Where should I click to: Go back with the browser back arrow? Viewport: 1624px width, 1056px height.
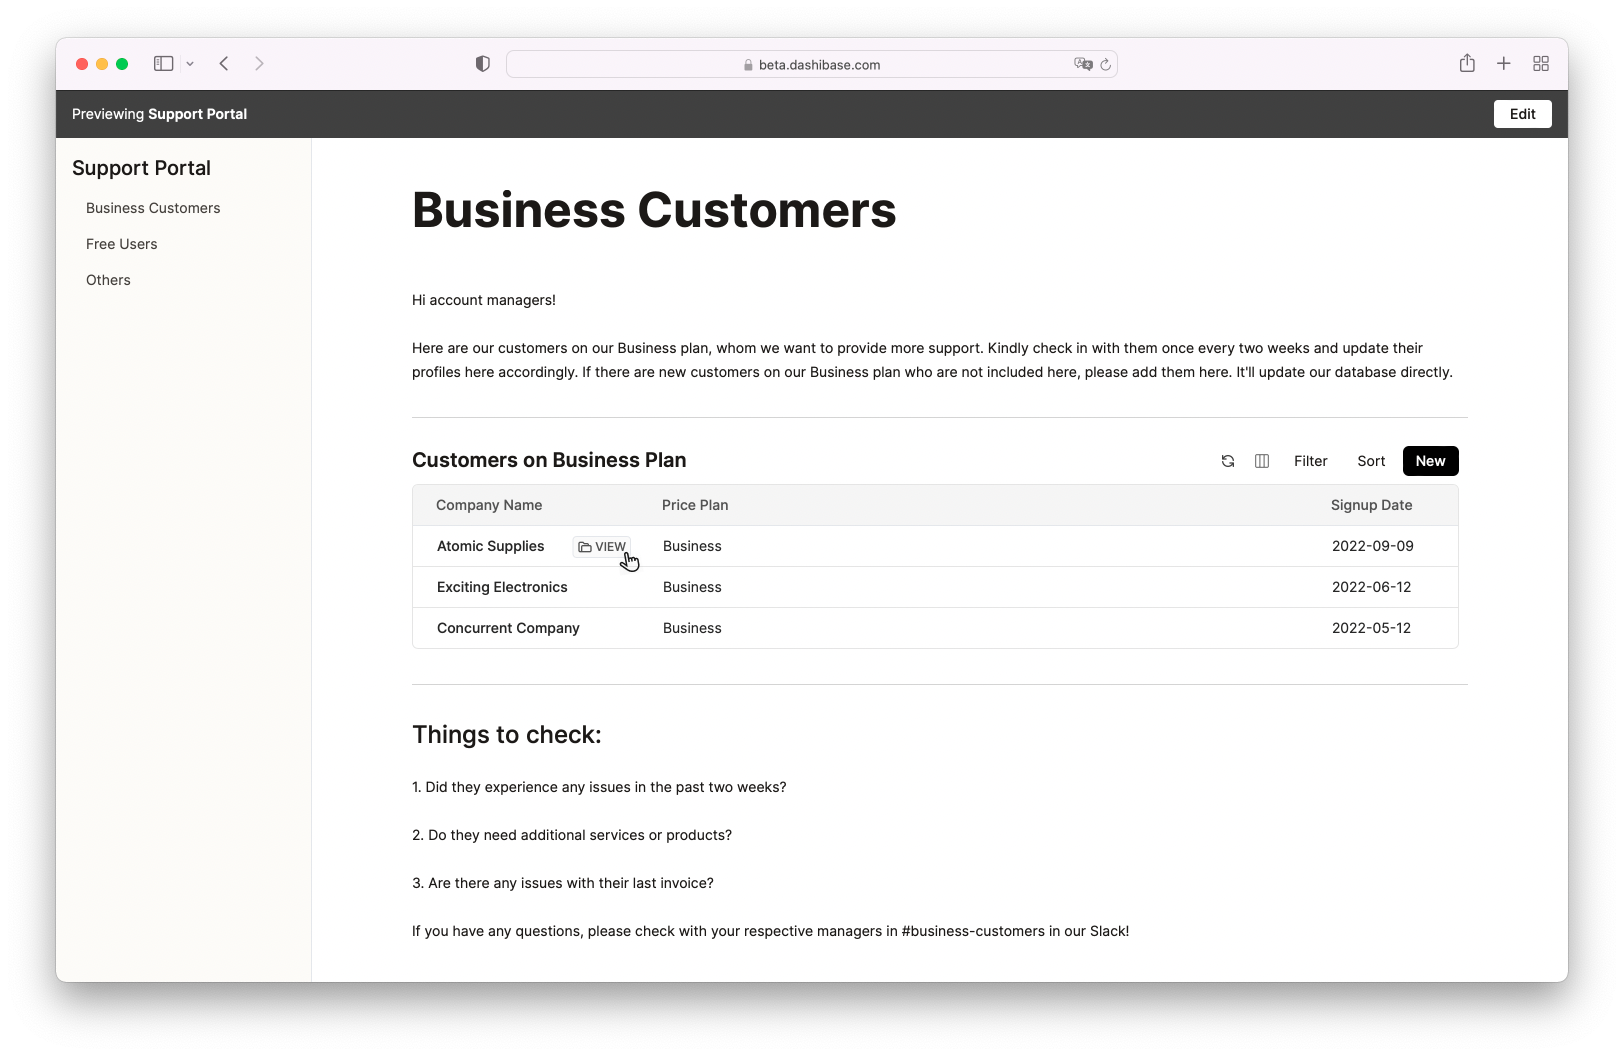pos(224,64)
